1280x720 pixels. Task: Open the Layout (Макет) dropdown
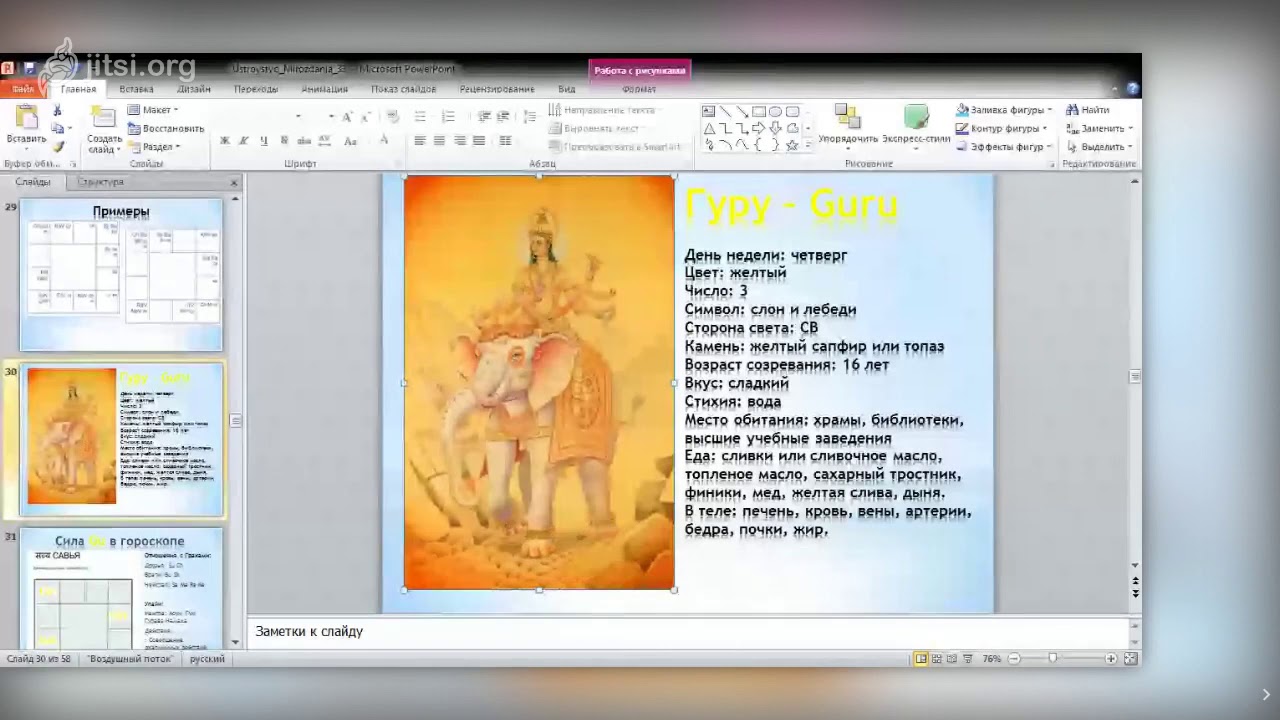[153, 110]
